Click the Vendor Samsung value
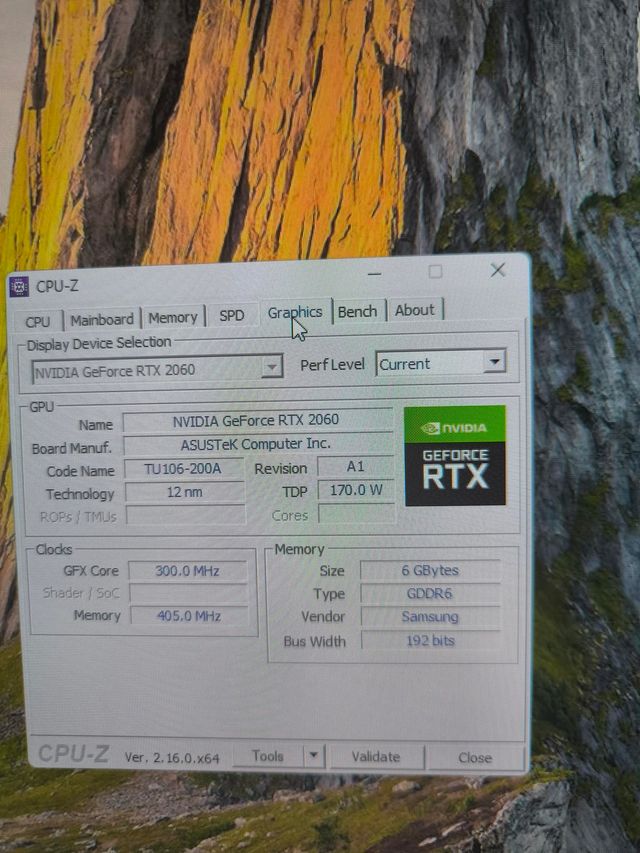This screenshot has width=640, height=853. click(x=430, y=616)
